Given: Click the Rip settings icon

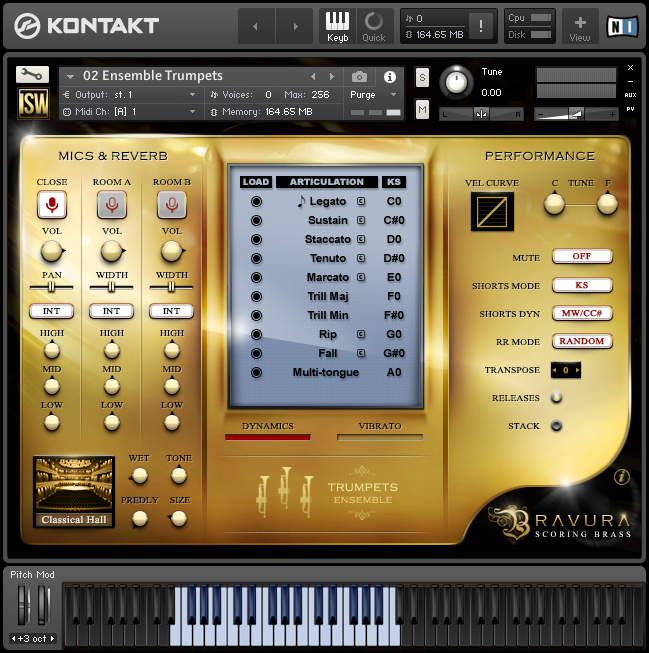Looking at the screenshot, I should [x=361, y=334].
